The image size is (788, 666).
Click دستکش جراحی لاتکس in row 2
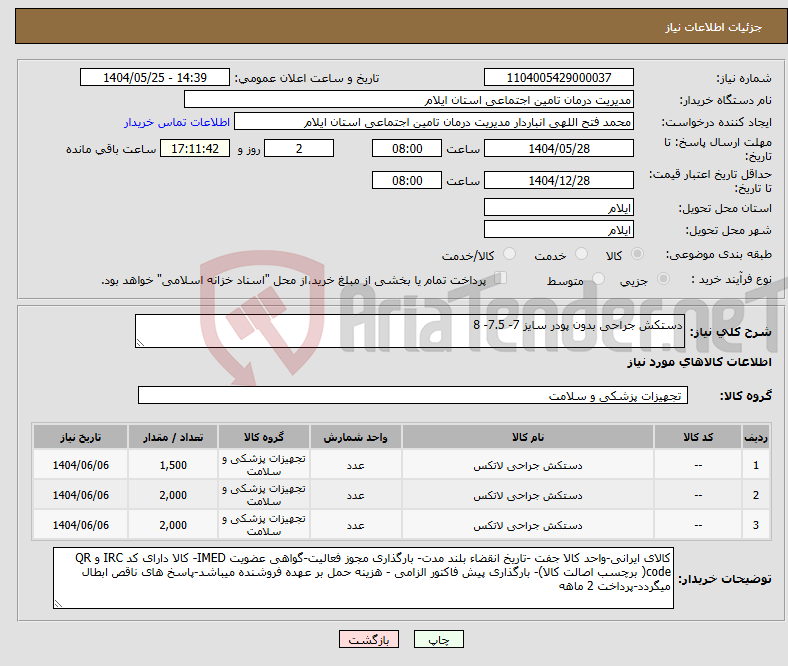pyautogui.click(x=528, y=496)
